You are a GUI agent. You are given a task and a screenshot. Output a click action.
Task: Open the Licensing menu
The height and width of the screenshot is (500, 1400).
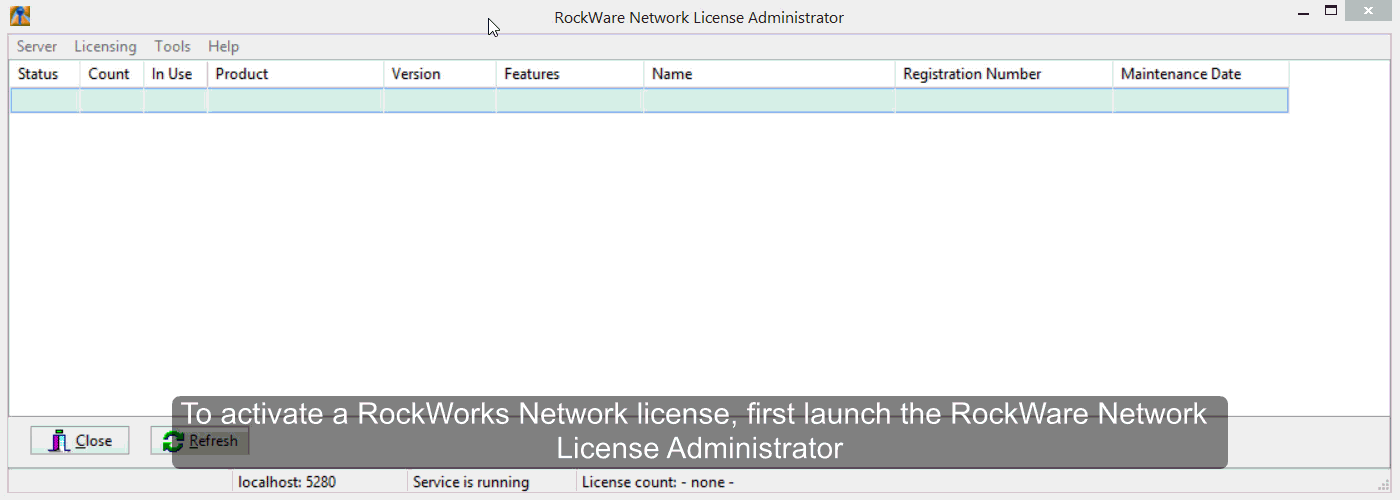tap(105, 46)
